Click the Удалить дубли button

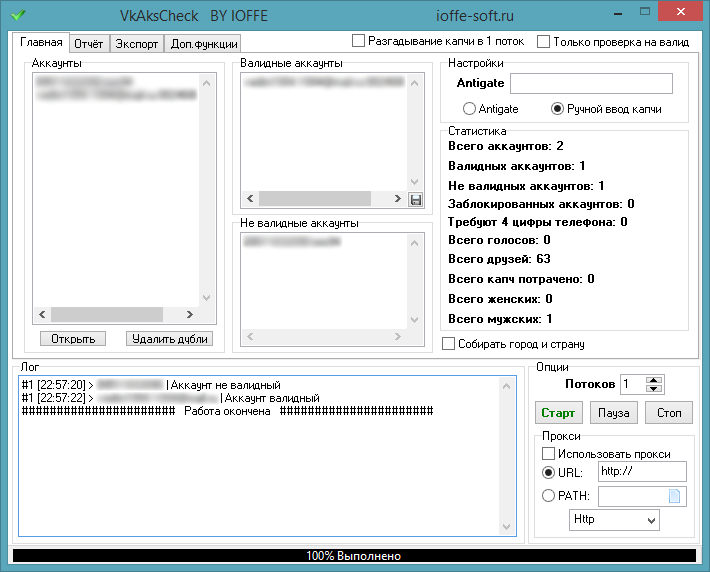tap(169, 339)
